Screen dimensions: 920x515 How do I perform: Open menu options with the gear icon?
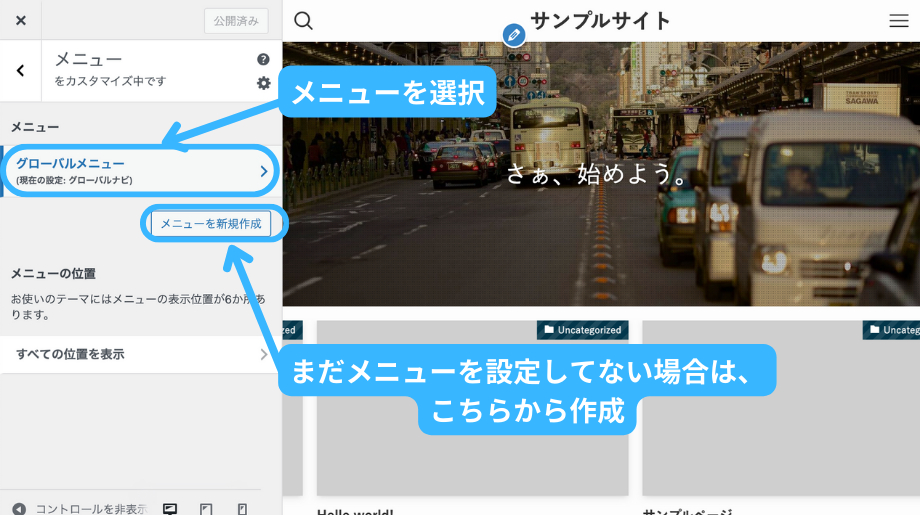pos(263,83)
